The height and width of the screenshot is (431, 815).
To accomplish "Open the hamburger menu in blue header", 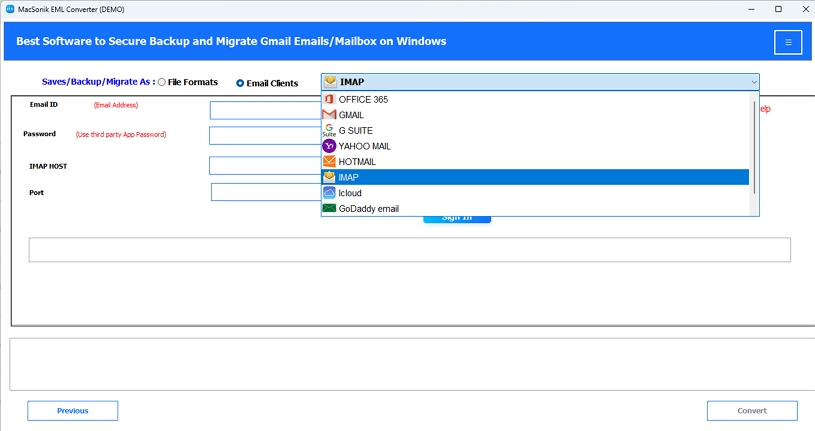I will pos(788,42).
